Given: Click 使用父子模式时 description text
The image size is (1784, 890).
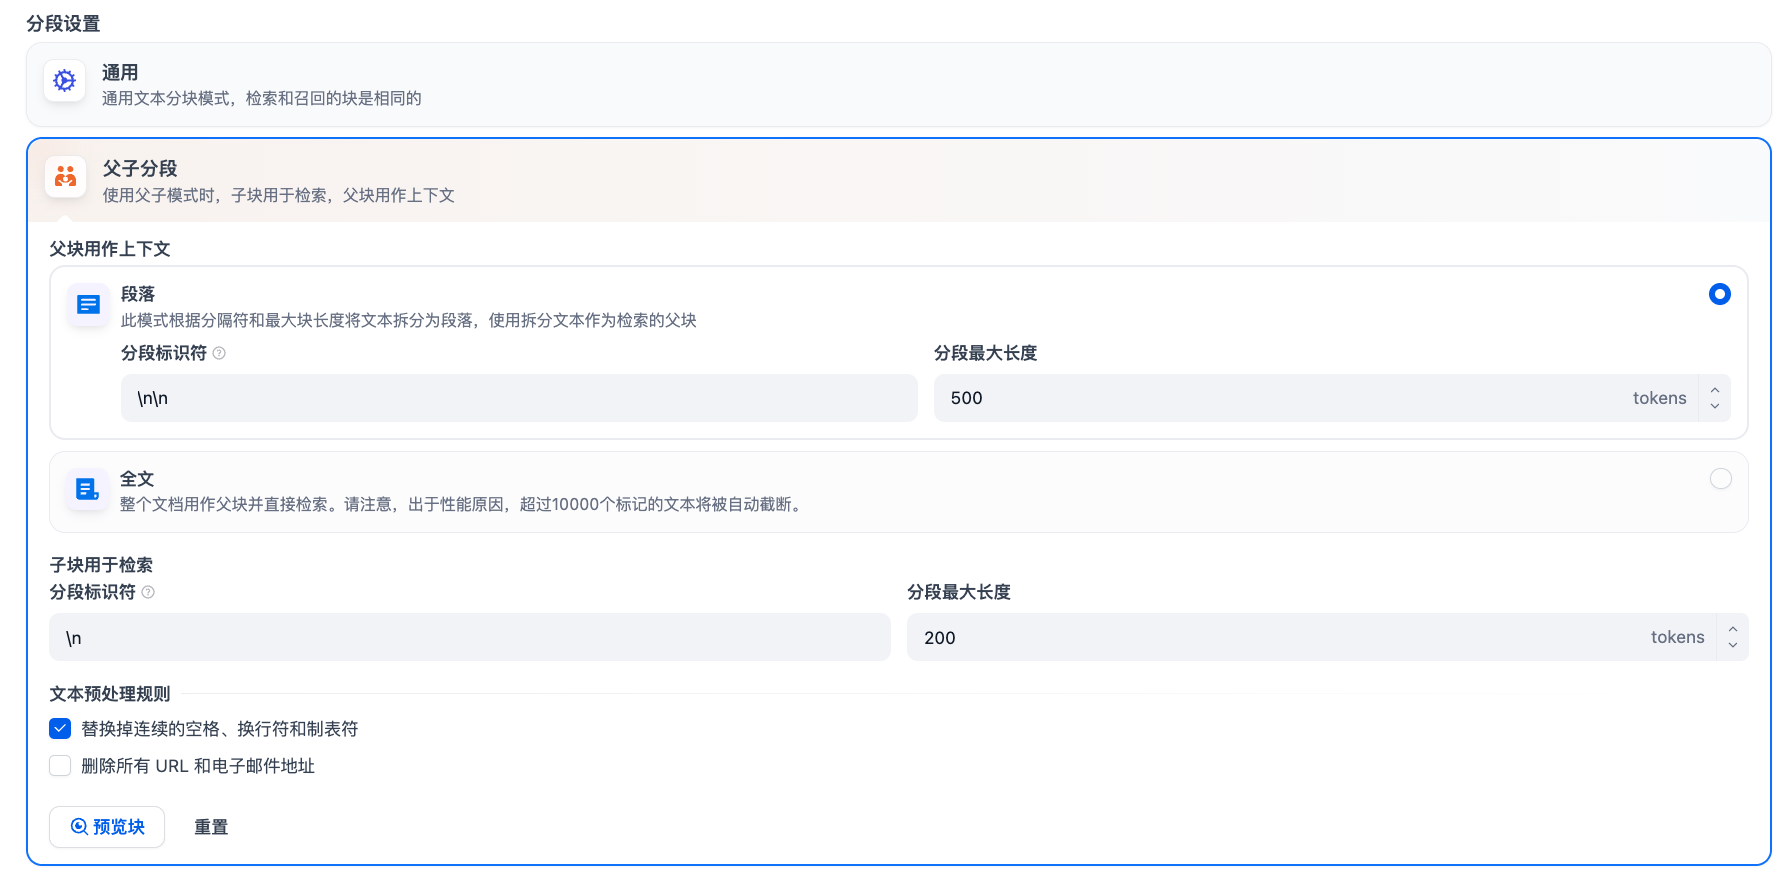Looking at the screenshot, I should pyautogui.click(x=279, y=195).
